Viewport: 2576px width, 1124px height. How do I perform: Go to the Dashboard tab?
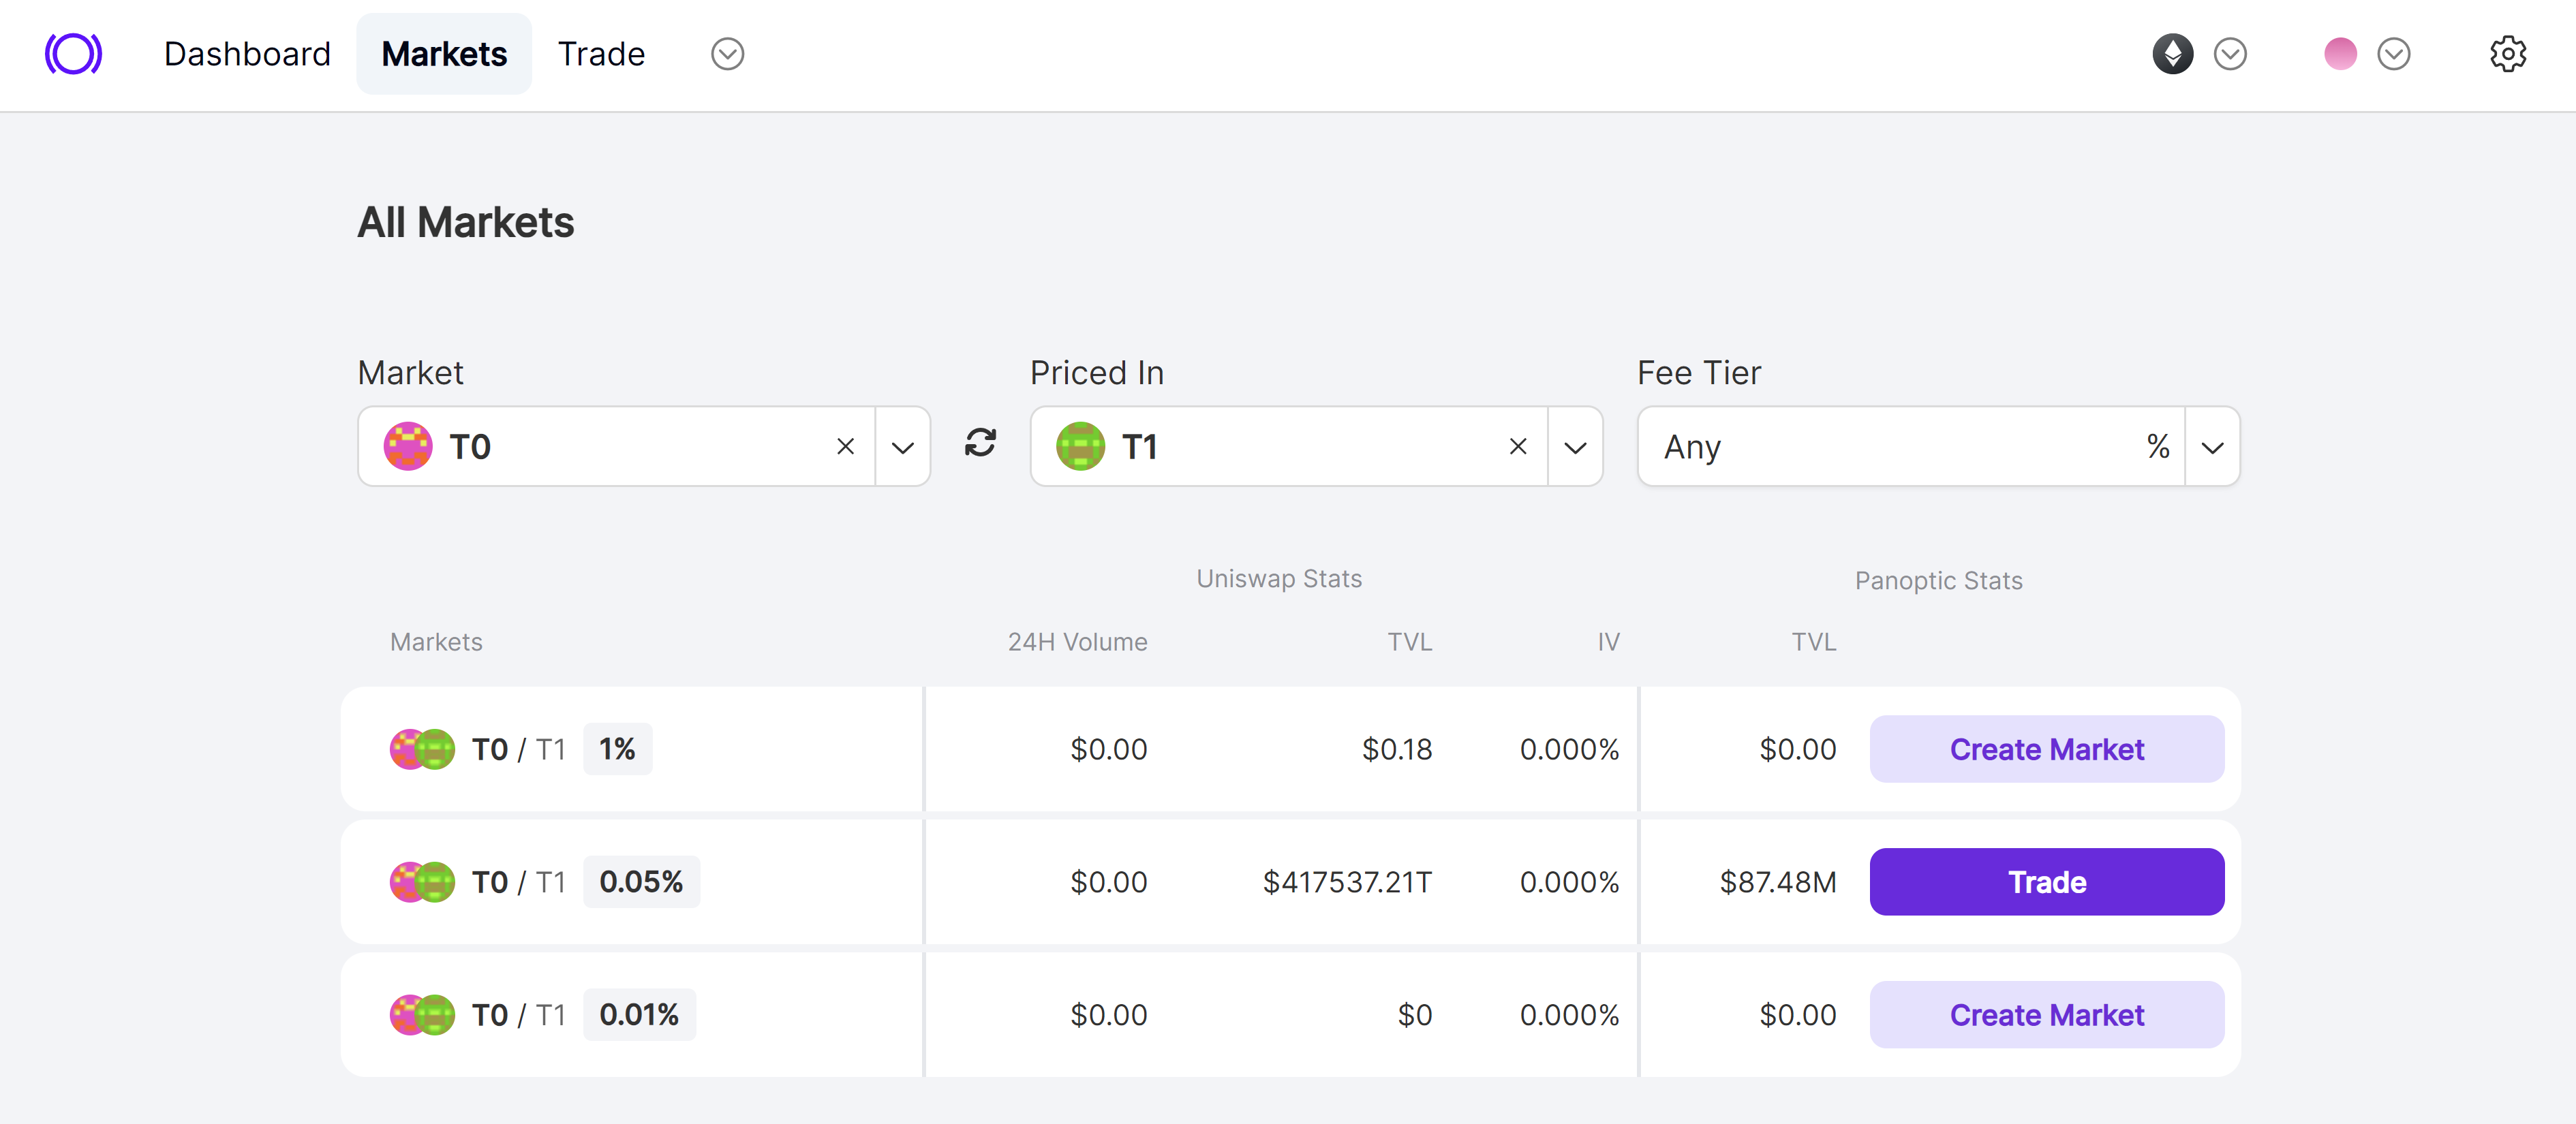247,54
